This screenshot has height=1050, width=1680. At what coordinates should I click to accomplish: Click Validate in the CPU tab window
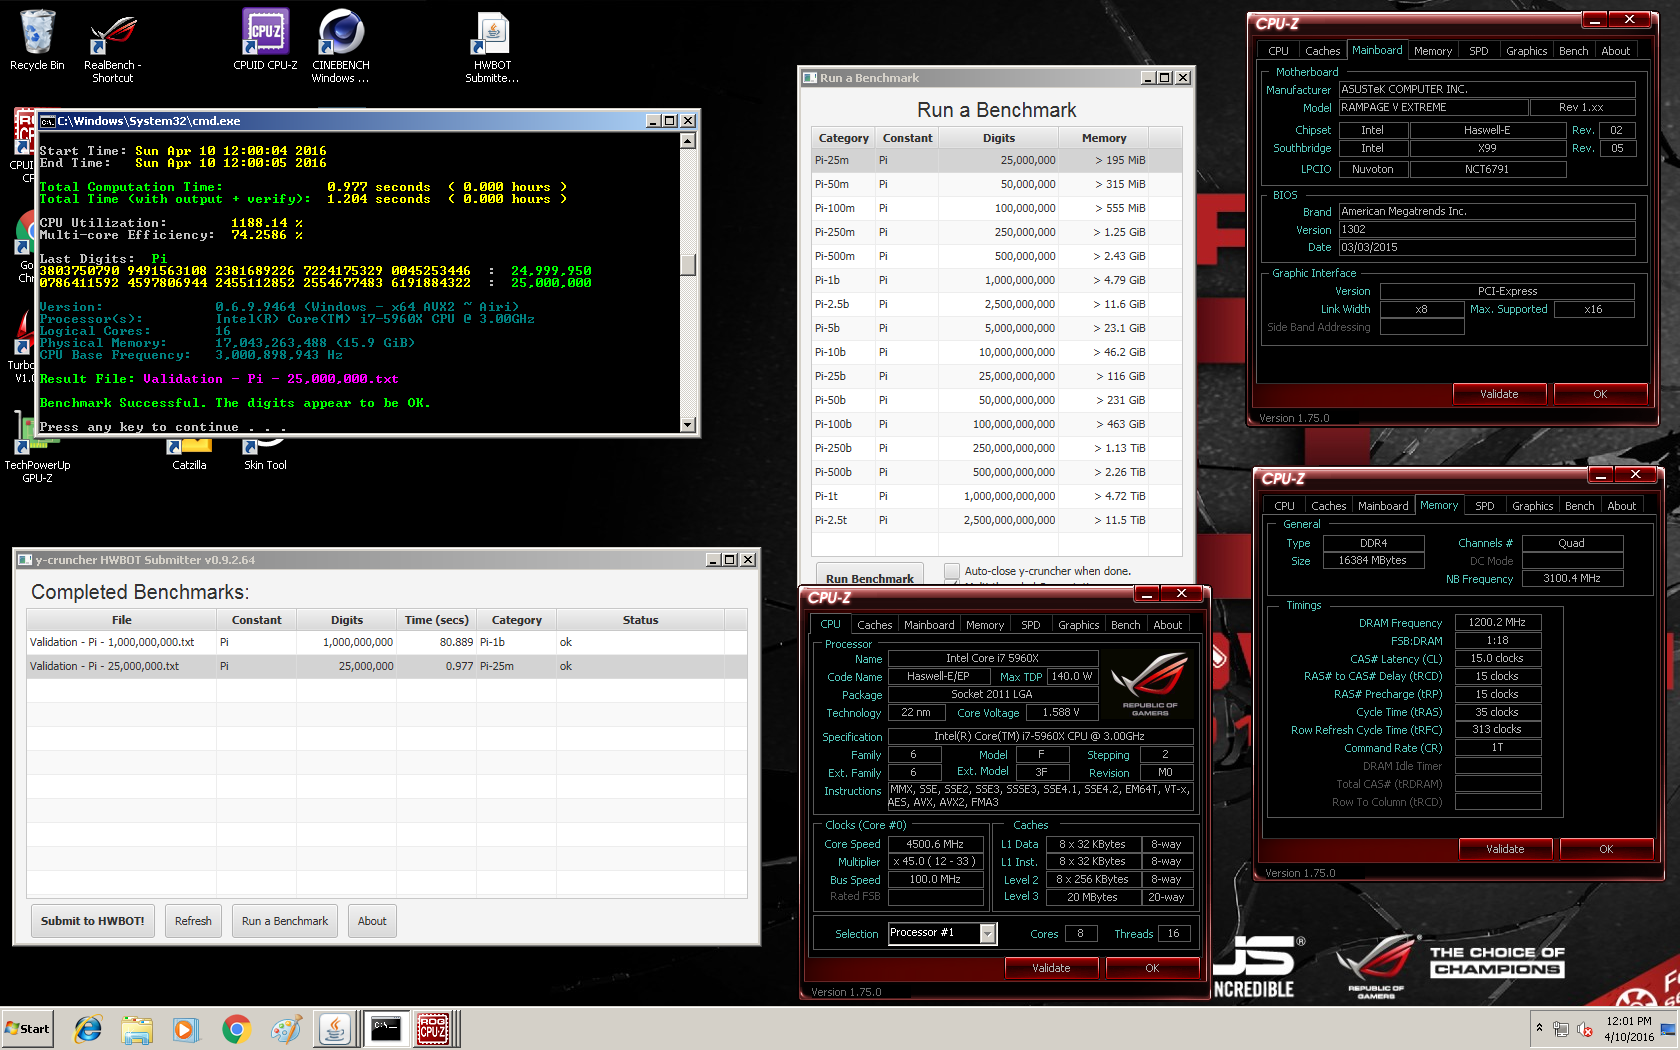(1051, 968)
